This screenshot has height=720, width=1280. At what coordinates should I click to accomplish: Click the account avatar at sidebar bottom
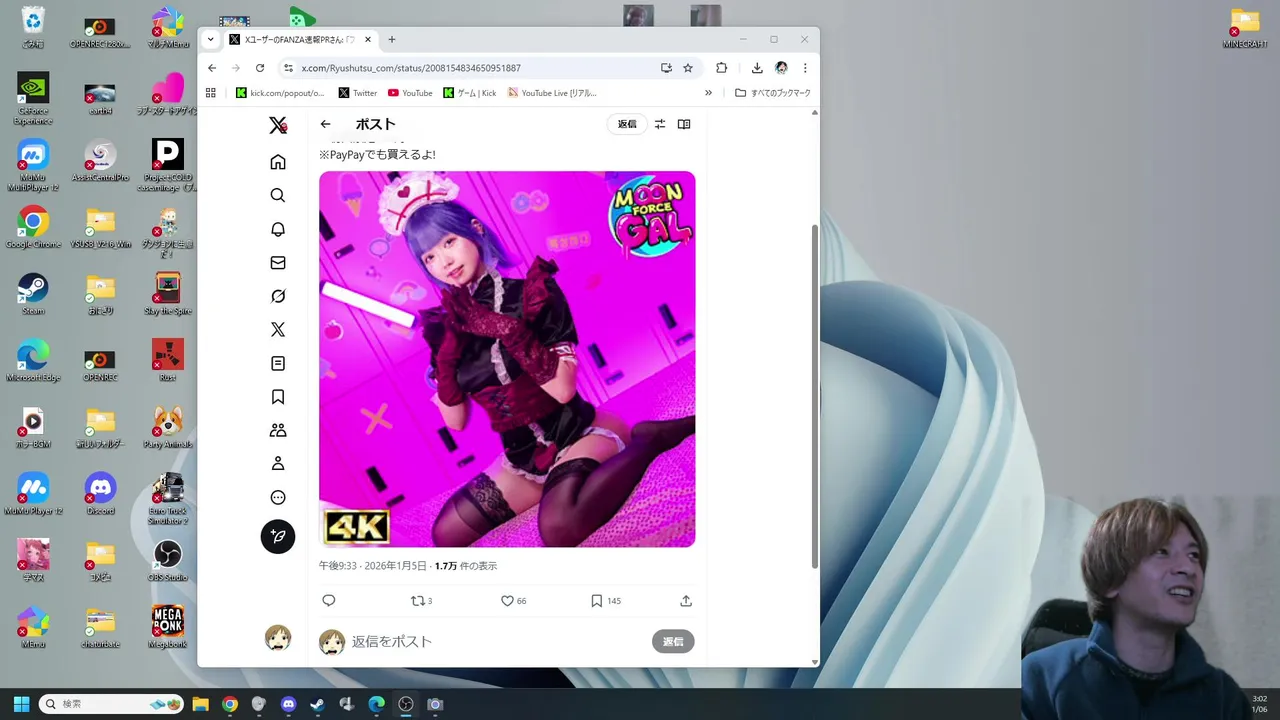coord(278,638)
